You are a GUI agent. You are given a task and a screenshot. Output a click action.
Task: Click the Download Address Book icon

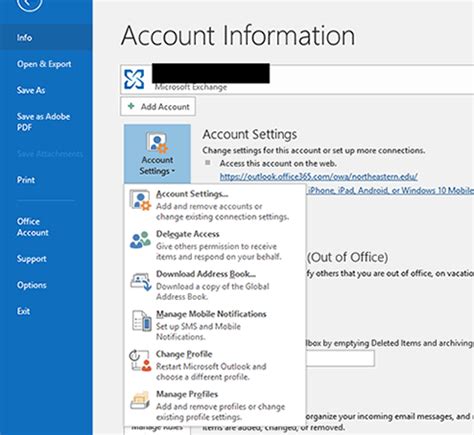pos(140,282)
